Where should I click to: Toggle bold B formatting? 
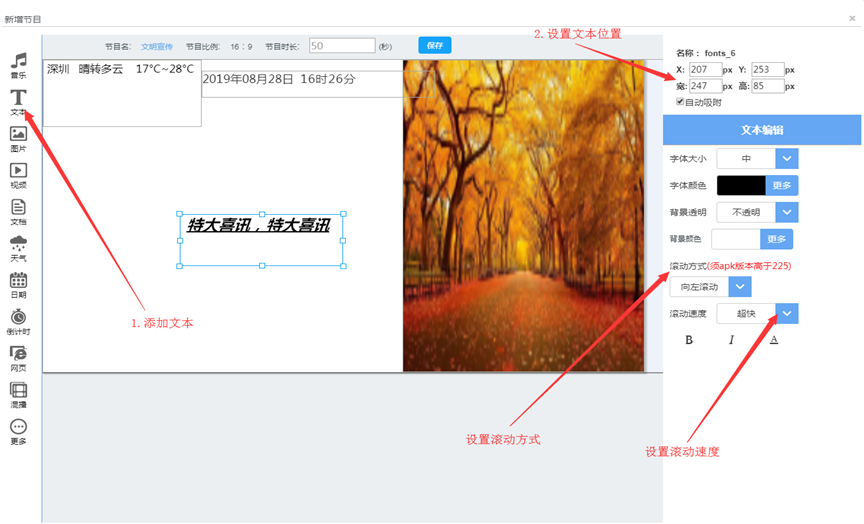click(x=689, y=340)
